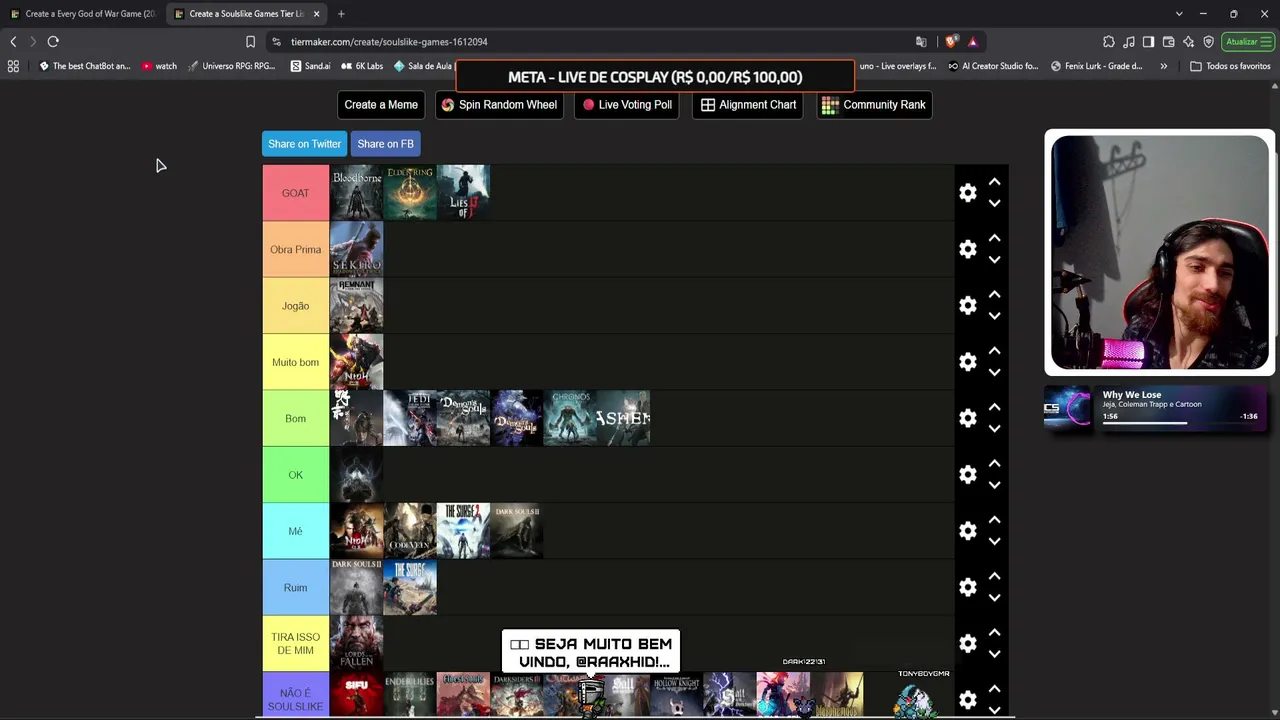Image resolution: width=1280 pixels, height=720 pixels.
Task: Open the music note playlist icon
Action: coord(1129,42)
